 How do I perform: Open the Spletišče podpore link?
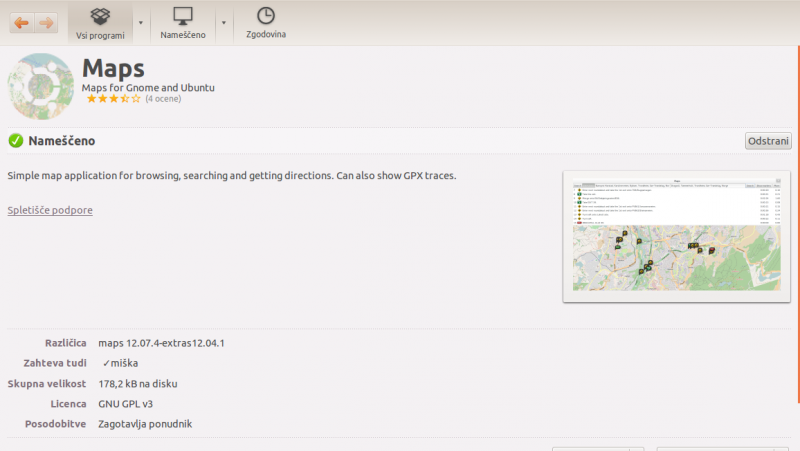tap(50, 210)
